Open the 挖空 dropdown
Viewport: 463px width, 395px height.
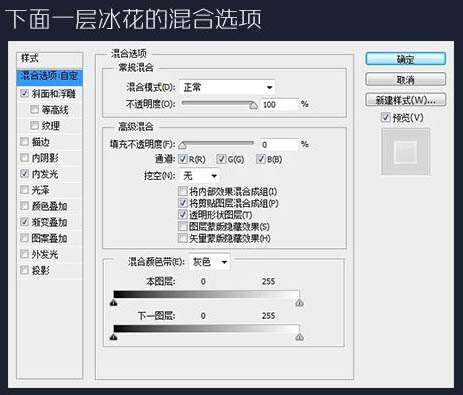coord(199,175)
